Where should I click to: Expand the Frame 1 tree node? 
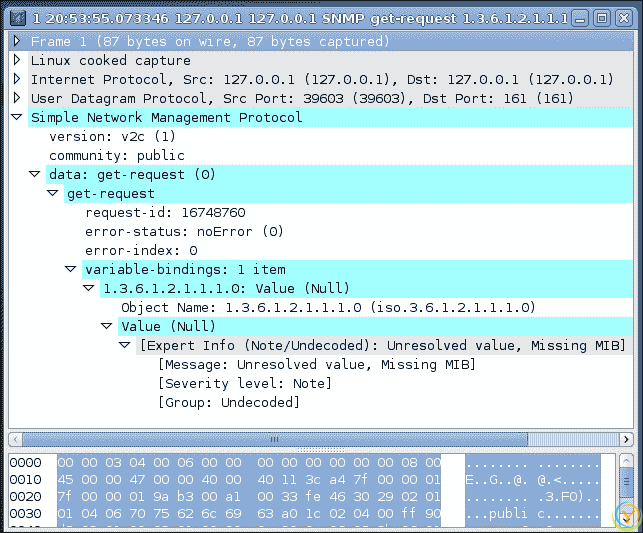pos(17,42)
